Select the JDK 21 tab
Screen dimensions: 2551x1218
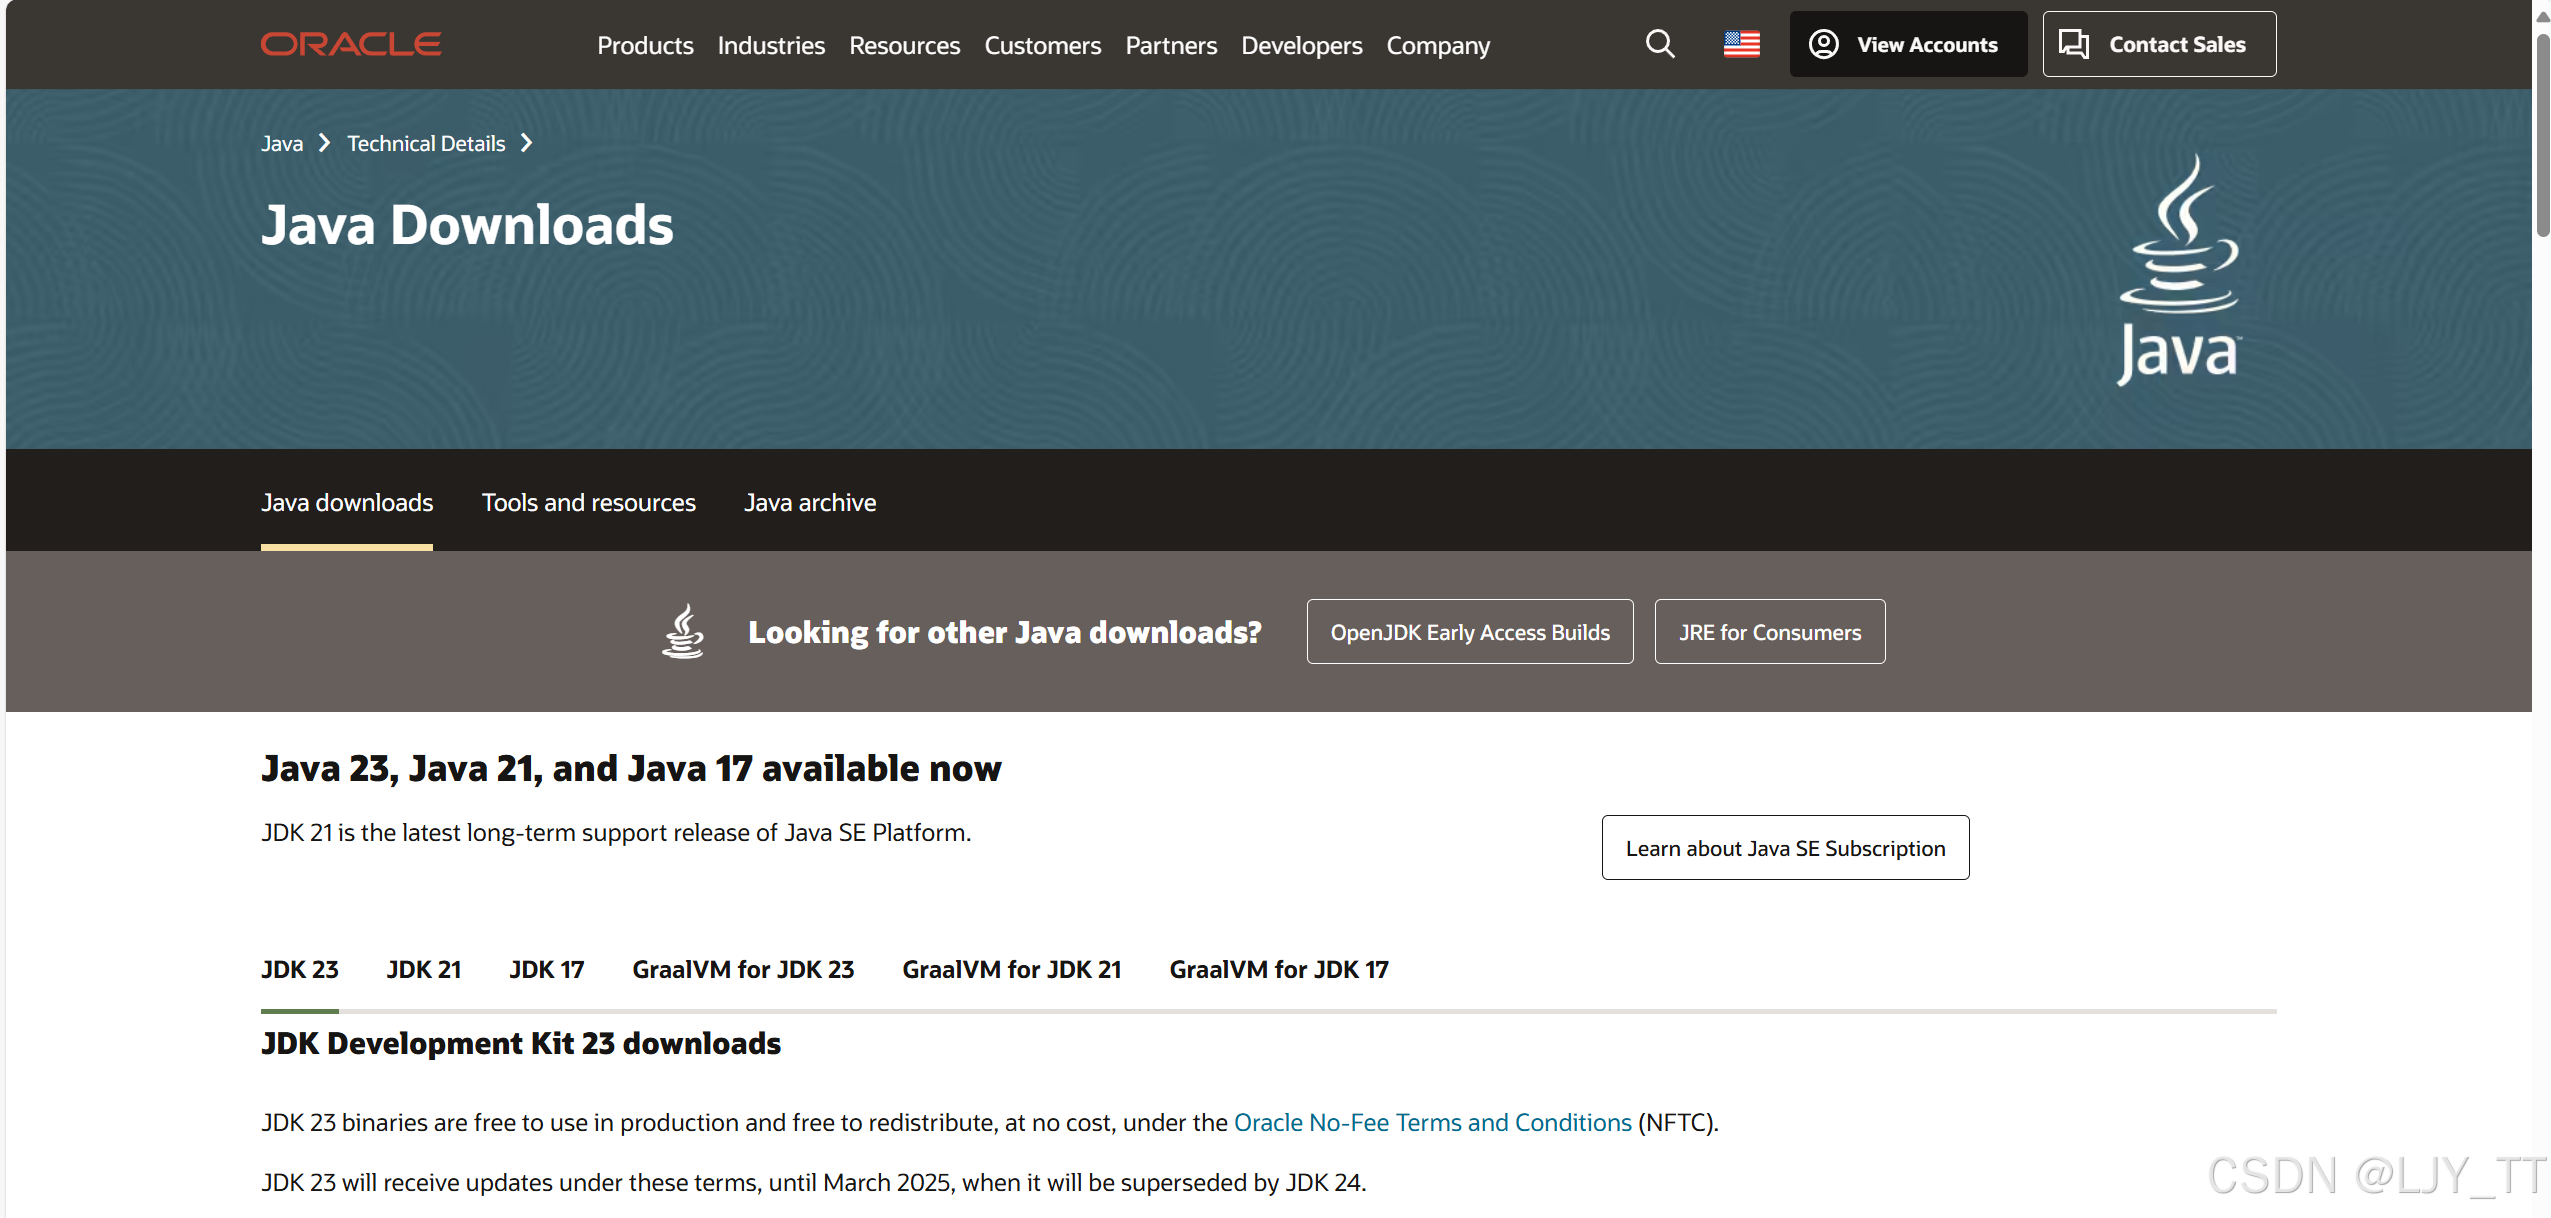(x=423, y=969)
